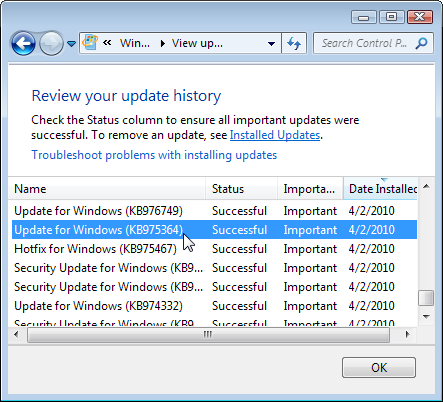The image size is (443, 402).
Task: Confirm with the OK button
Action: point(379,368)
